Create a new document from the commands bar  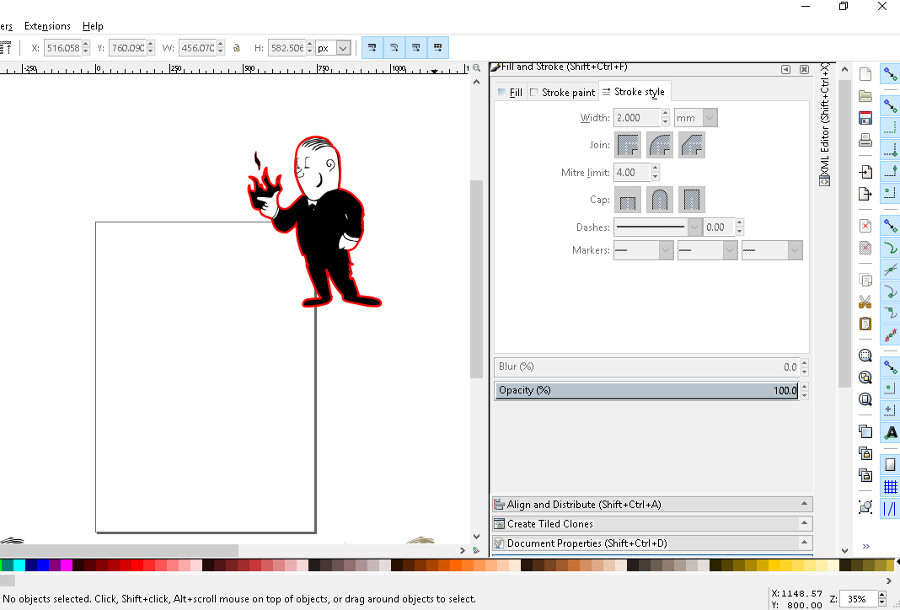865,74
